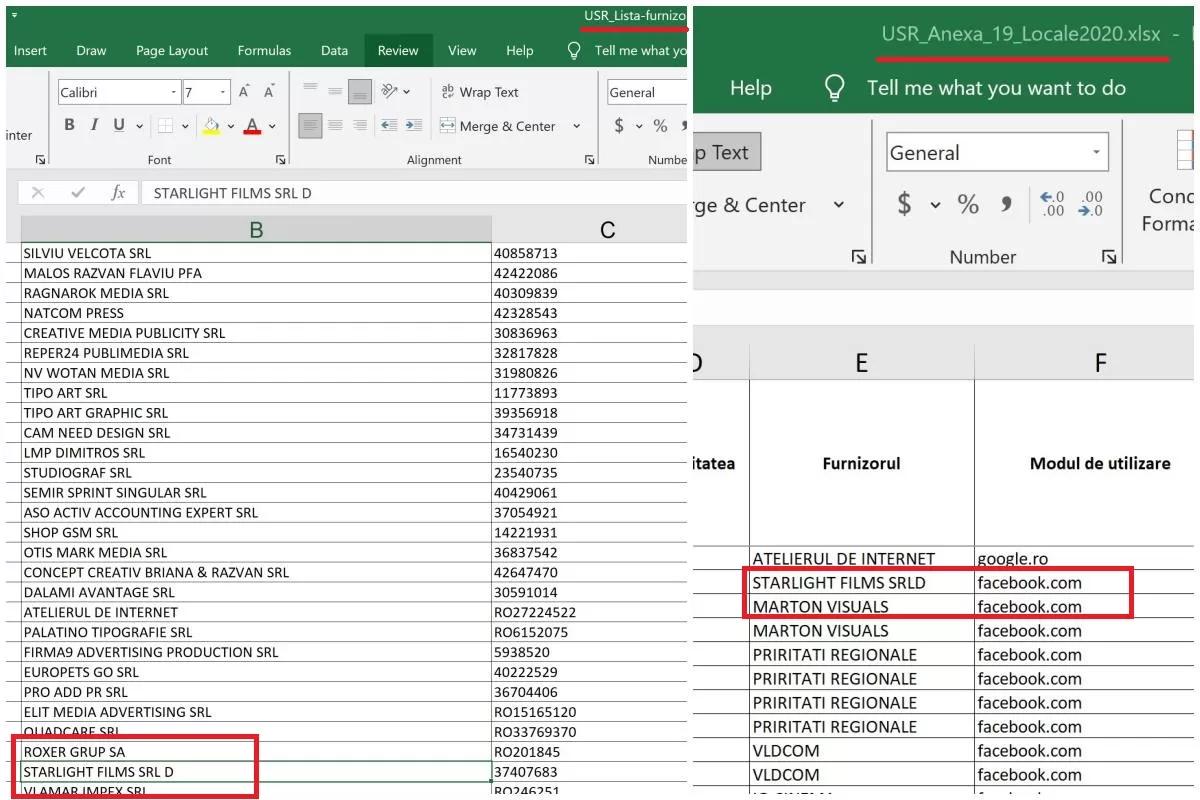Open Merge & Center dropdown arrow in right window

[838, 205]
